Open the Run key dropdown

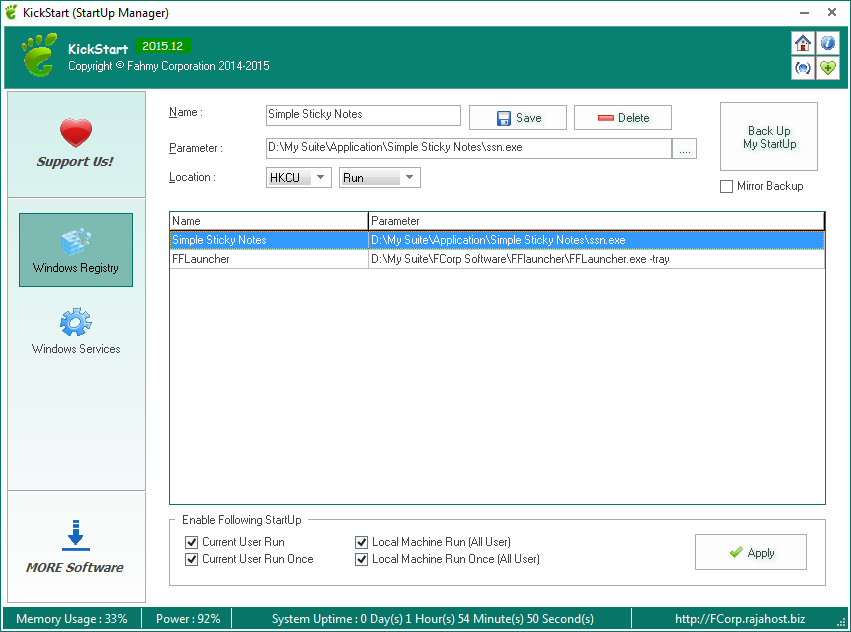[380, 178]
